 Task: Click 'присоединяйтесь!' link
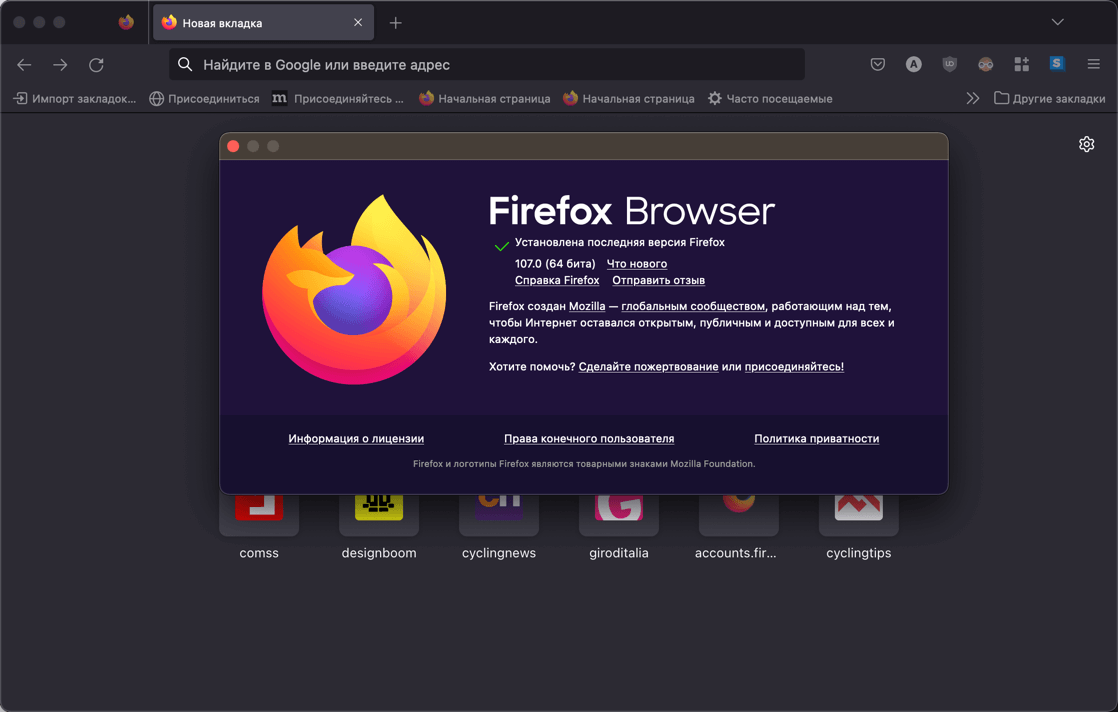pos(794,366)
